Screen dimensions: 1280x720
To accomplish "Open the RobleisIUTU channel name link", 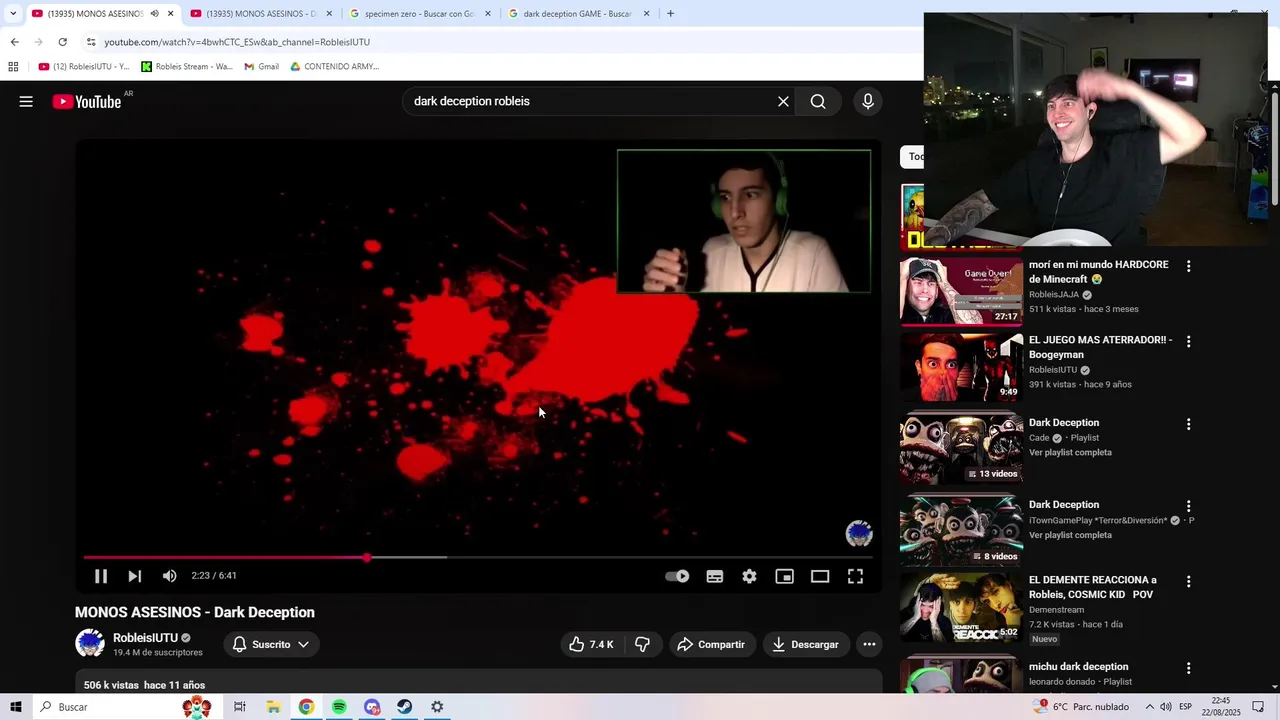I will (145, 637).
